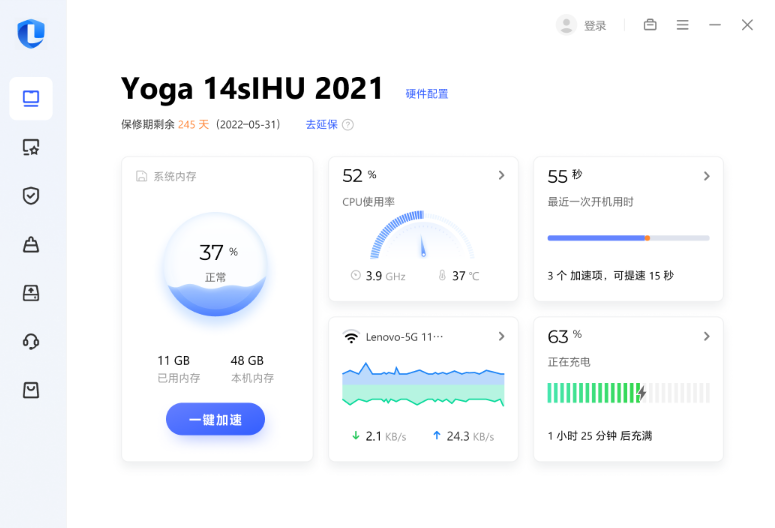The width and height of the screenshot is (775, 528).
Task: Open the toolbox briefcase icon in title bar
Action: coord(650,25)
